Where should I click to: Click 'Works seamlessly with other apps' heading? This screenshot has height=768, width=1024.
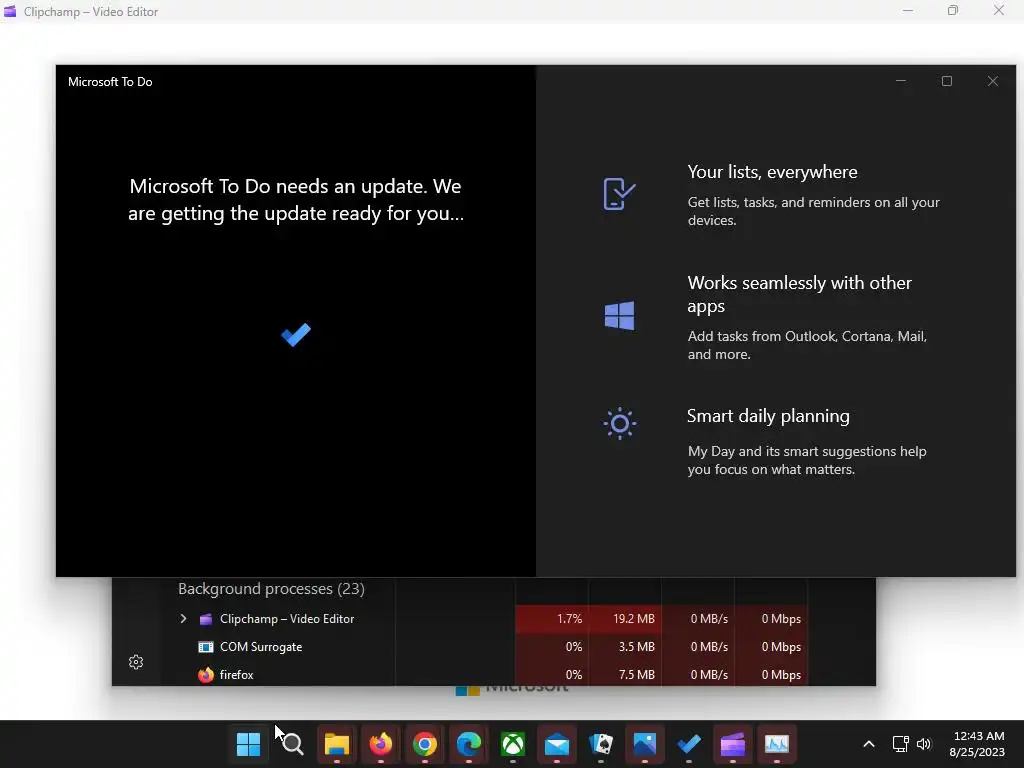[x=799, y=294]
